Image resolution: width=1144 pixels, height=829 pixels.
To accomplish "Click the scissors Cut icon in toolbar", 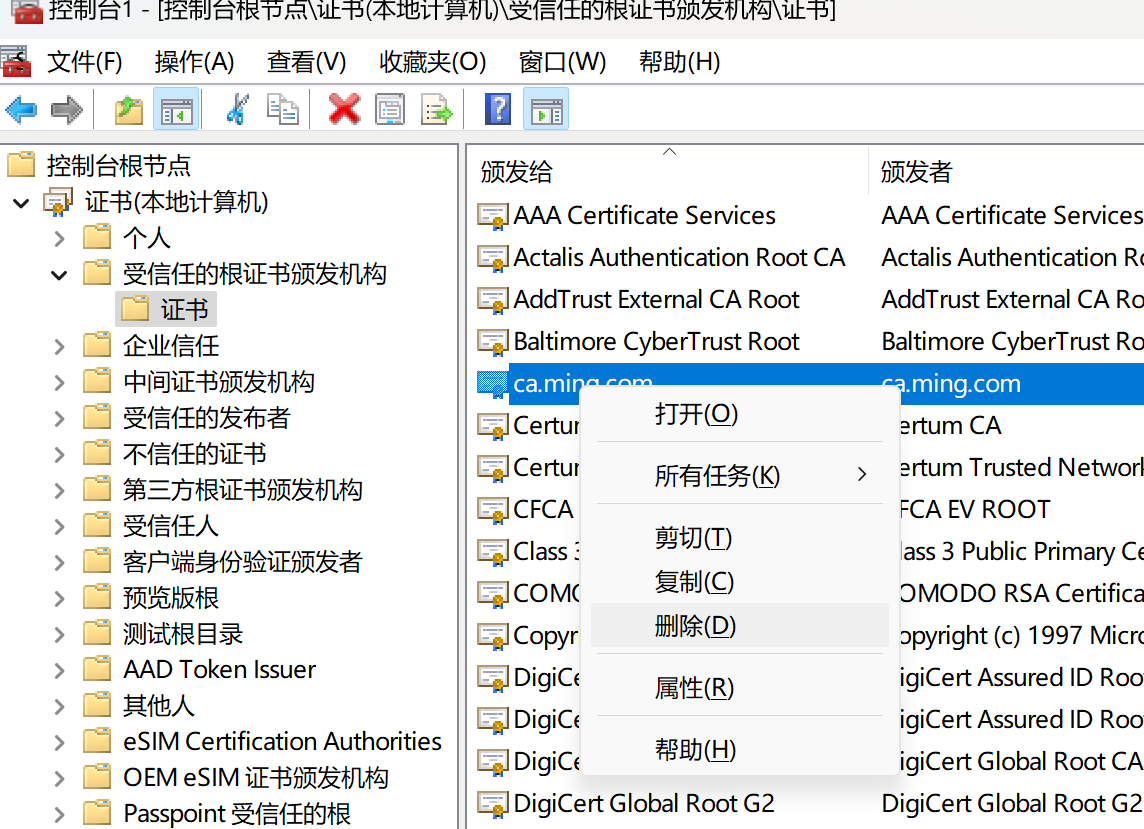I will pos(237,110).
